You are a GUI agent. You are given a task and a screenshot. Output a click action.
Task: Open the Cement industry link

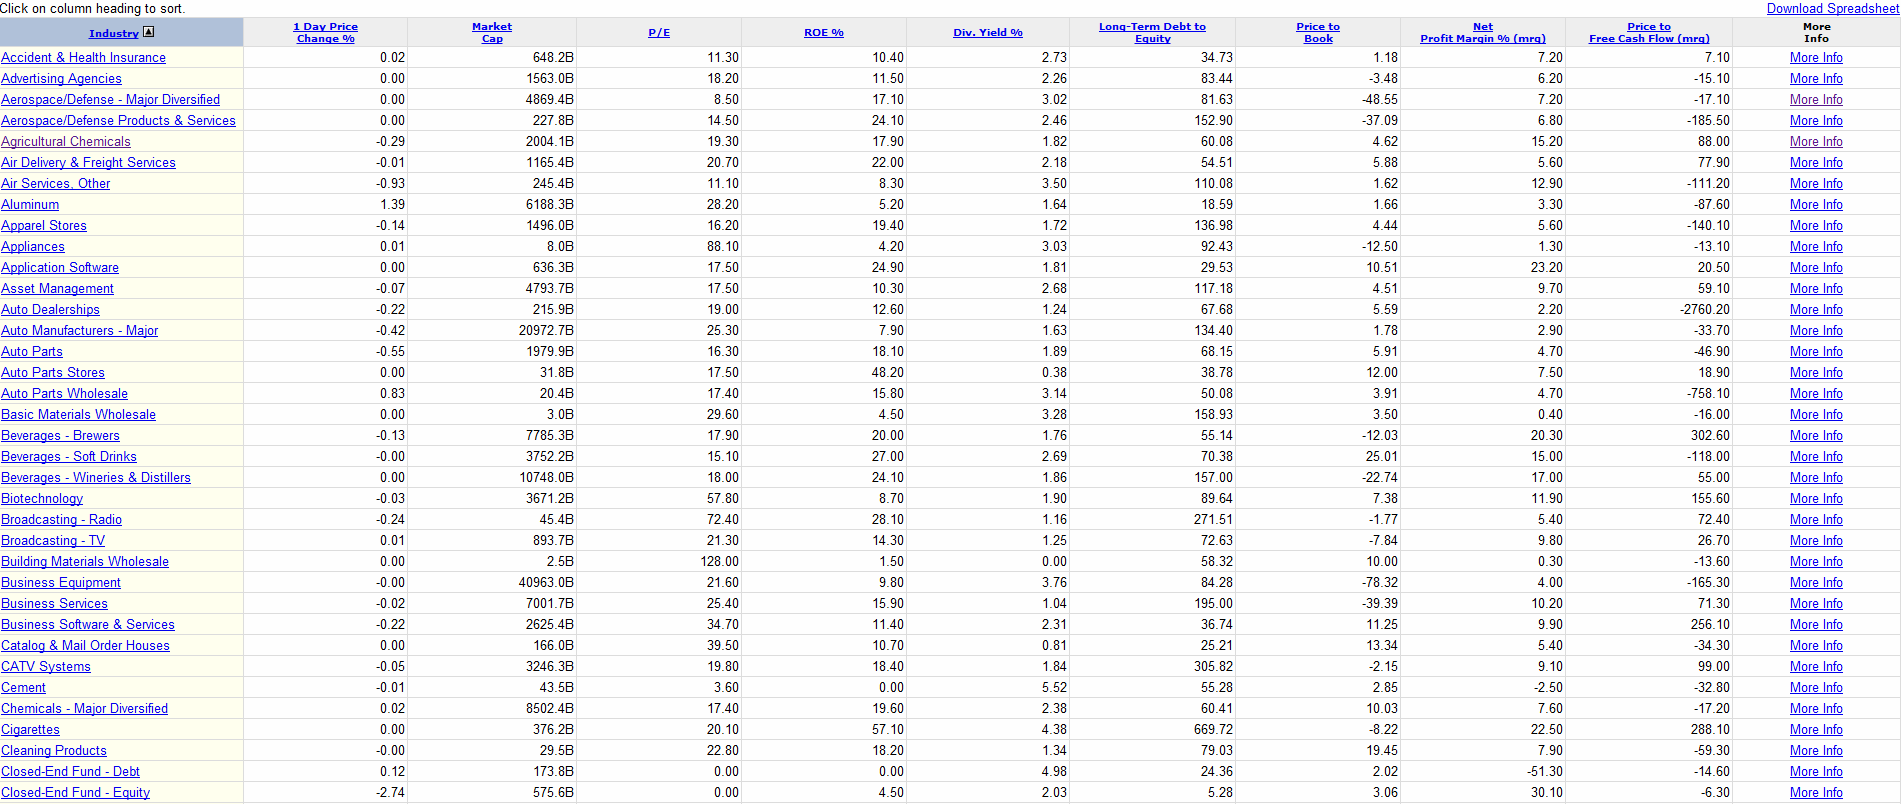pyautogui.click(x=24, y=688)
